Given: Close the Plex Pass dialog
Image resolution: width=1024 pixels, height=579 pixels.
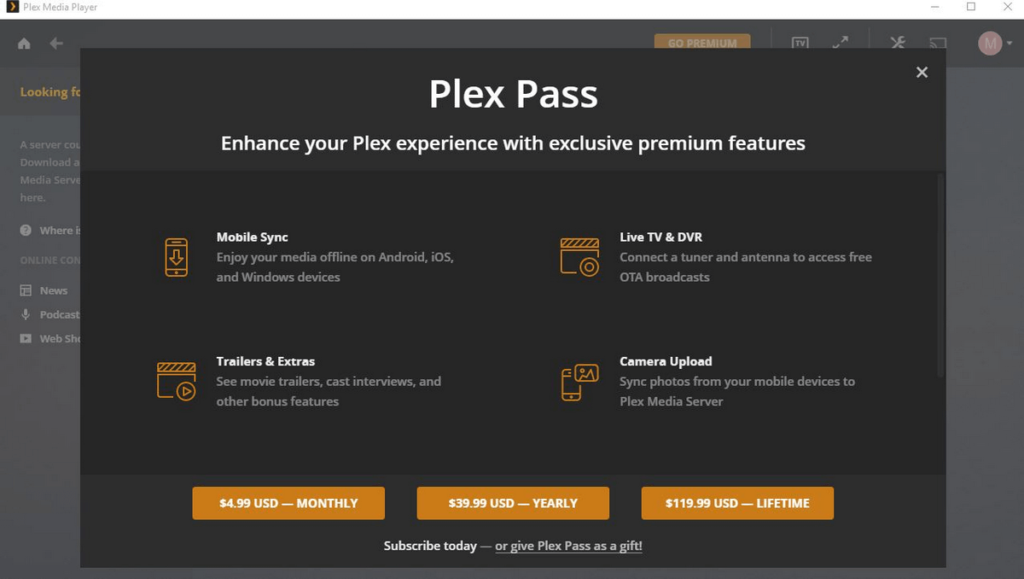Looking at the screenshot, I should (x=922, y=72).
